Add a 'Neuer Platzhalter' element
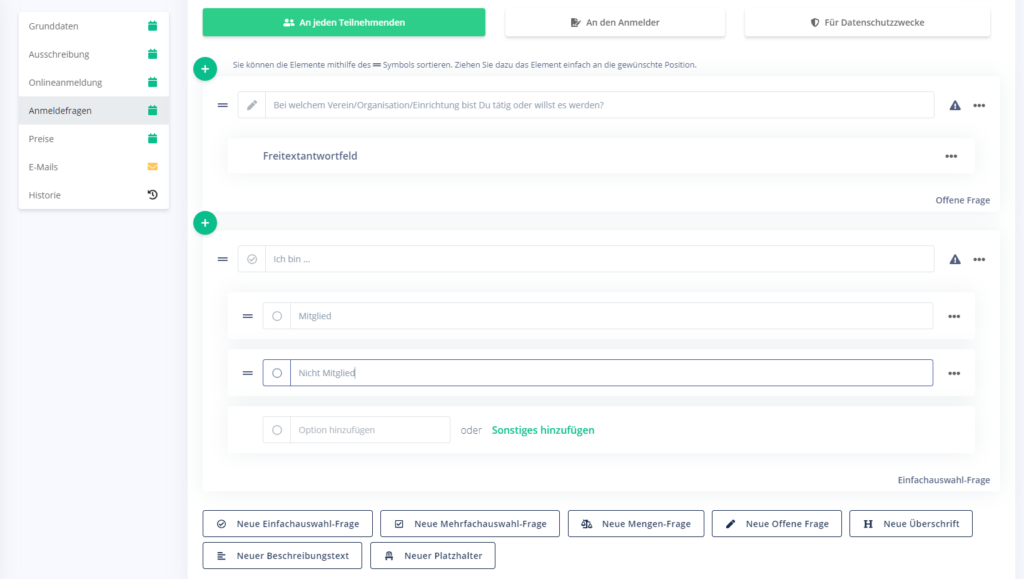1024x579 pixels. point(432,555)
